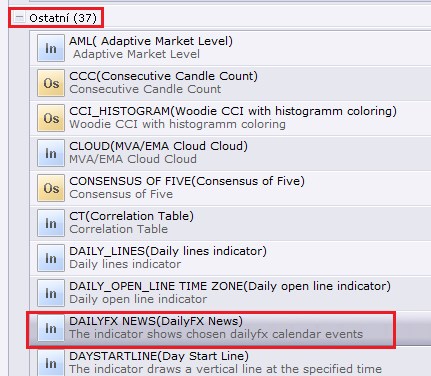Screen dimensions: 431x376
Task: Click the In icon beside DAILY_OPEN_LINE TIME ZONE
Action: coord(51,293)
